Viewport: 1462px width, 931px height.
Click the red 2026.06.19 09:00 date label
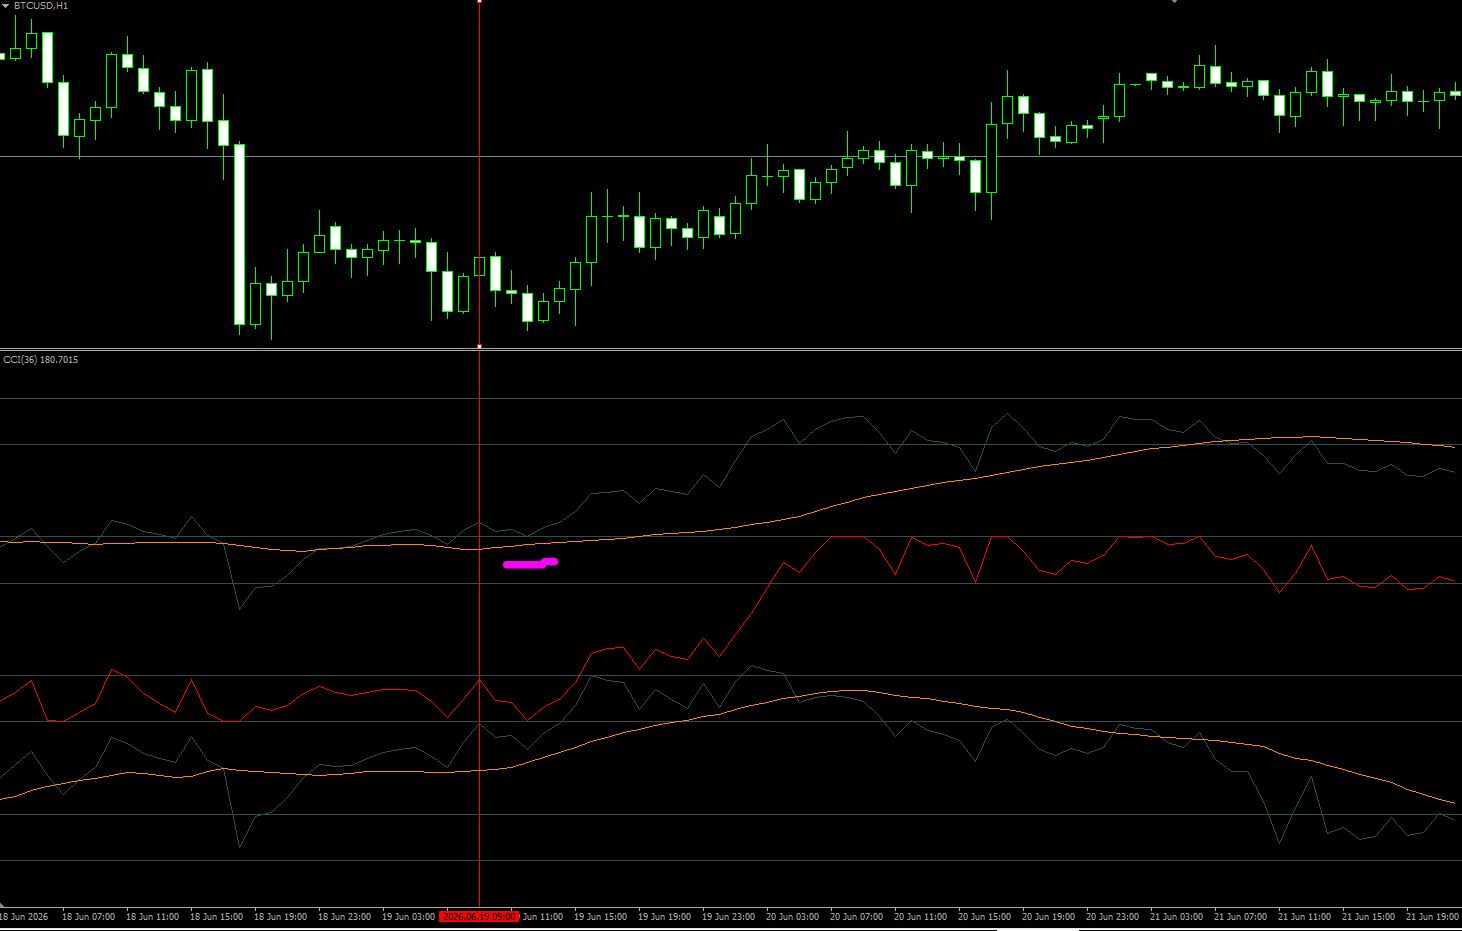coord(480,916)
